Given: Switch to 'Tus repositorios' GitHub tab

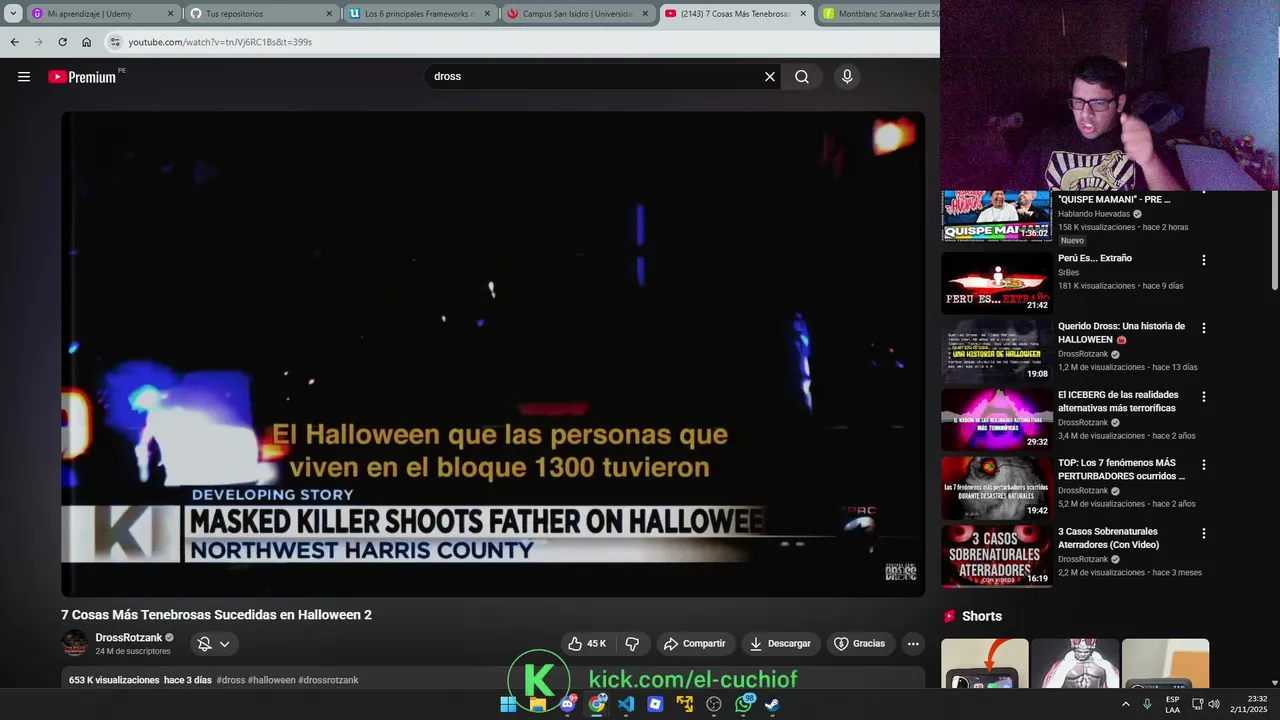Looking at the screenshot, I should pyautogui.click(x=260, y=14).
